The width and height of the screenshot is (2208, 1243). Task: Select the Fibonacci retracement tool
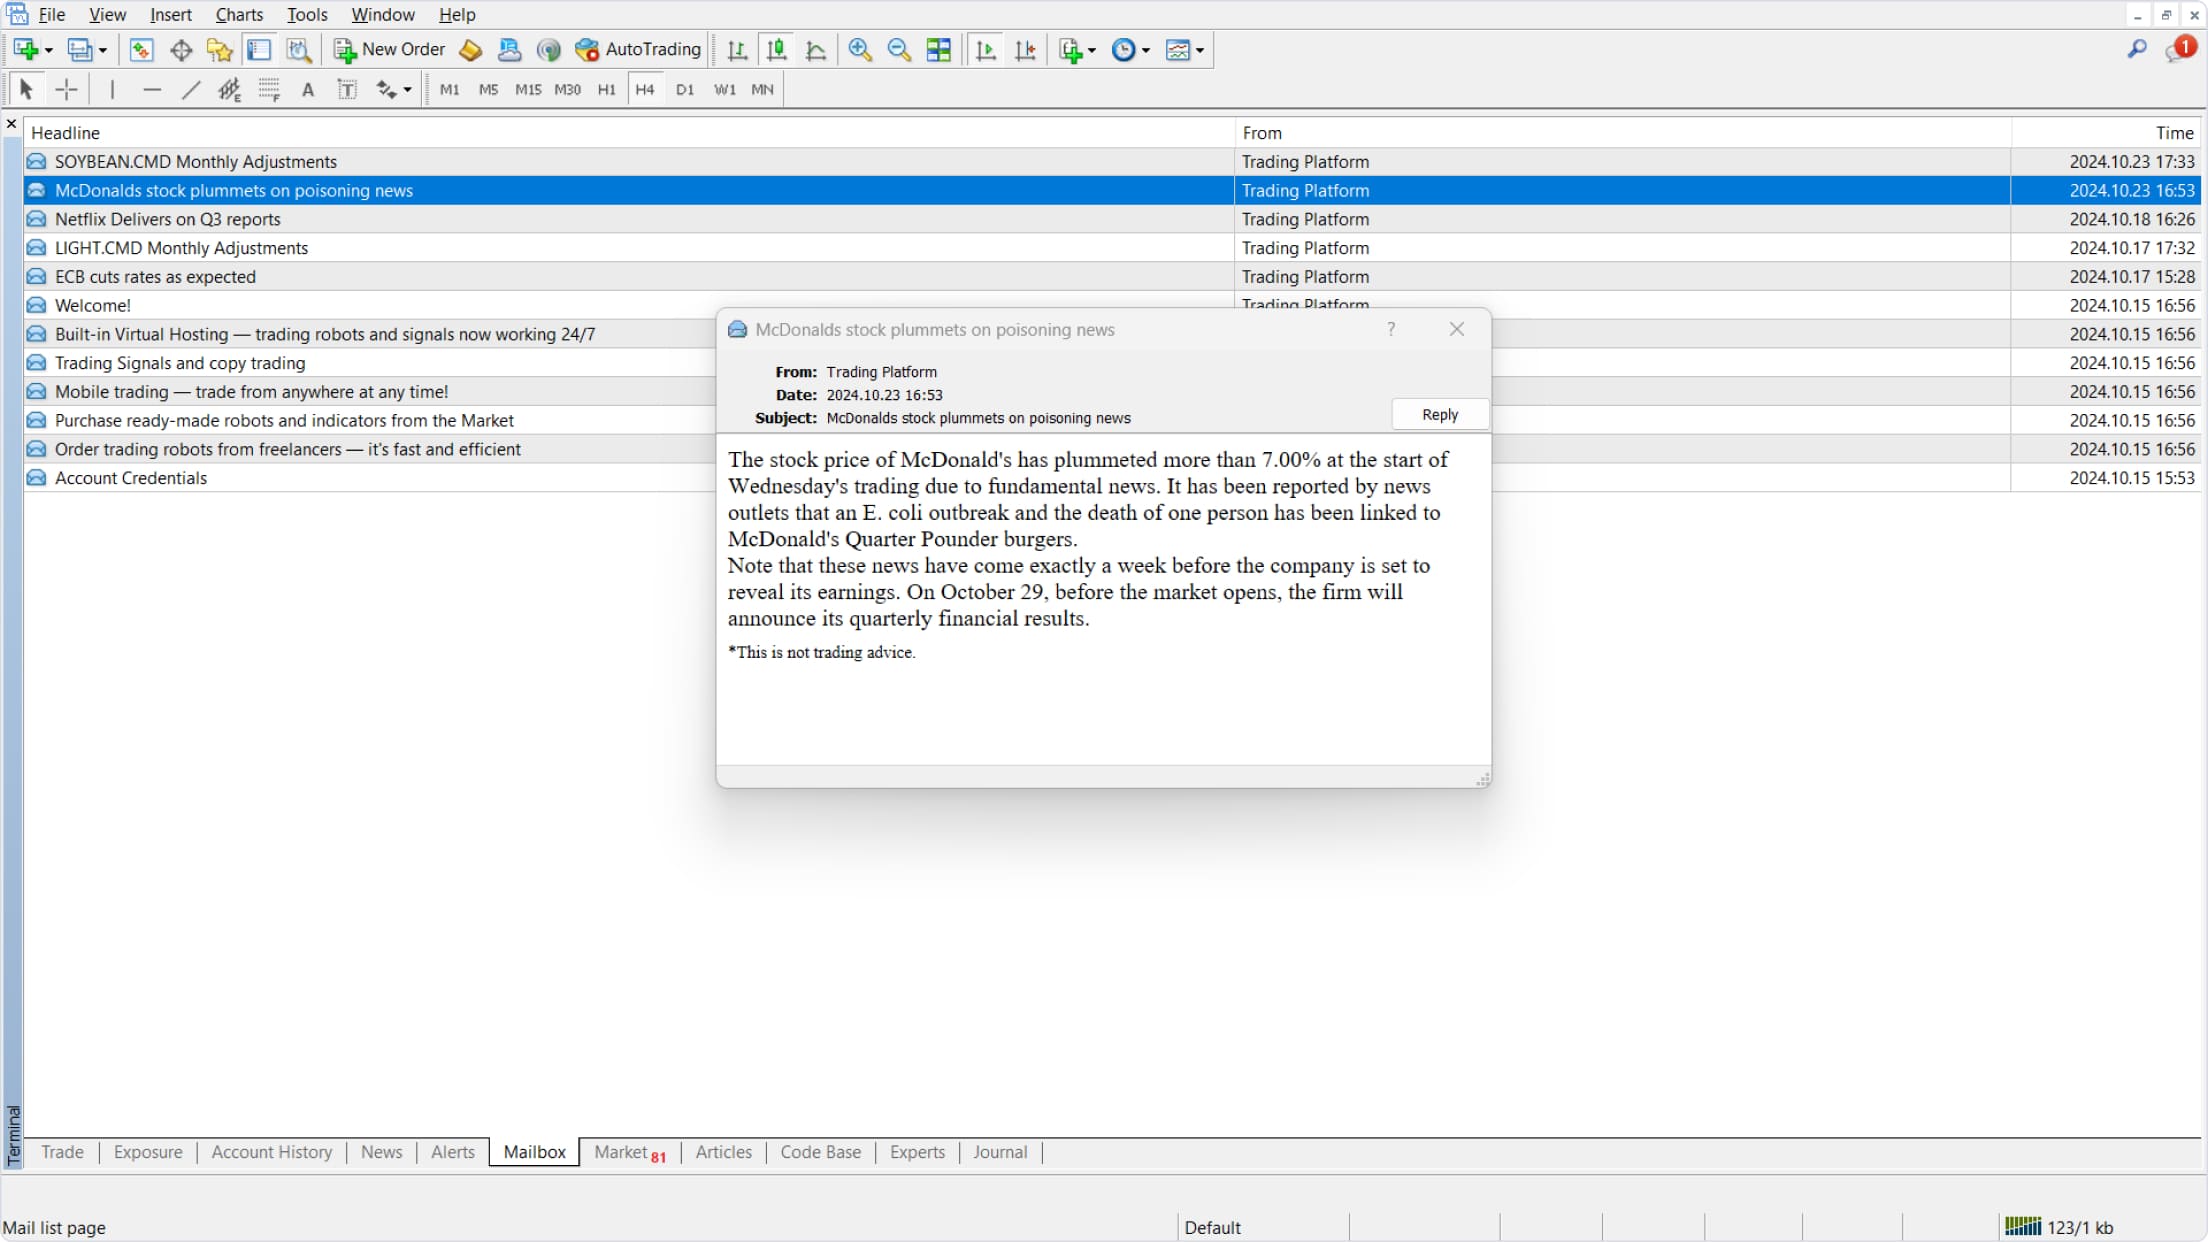269,90
